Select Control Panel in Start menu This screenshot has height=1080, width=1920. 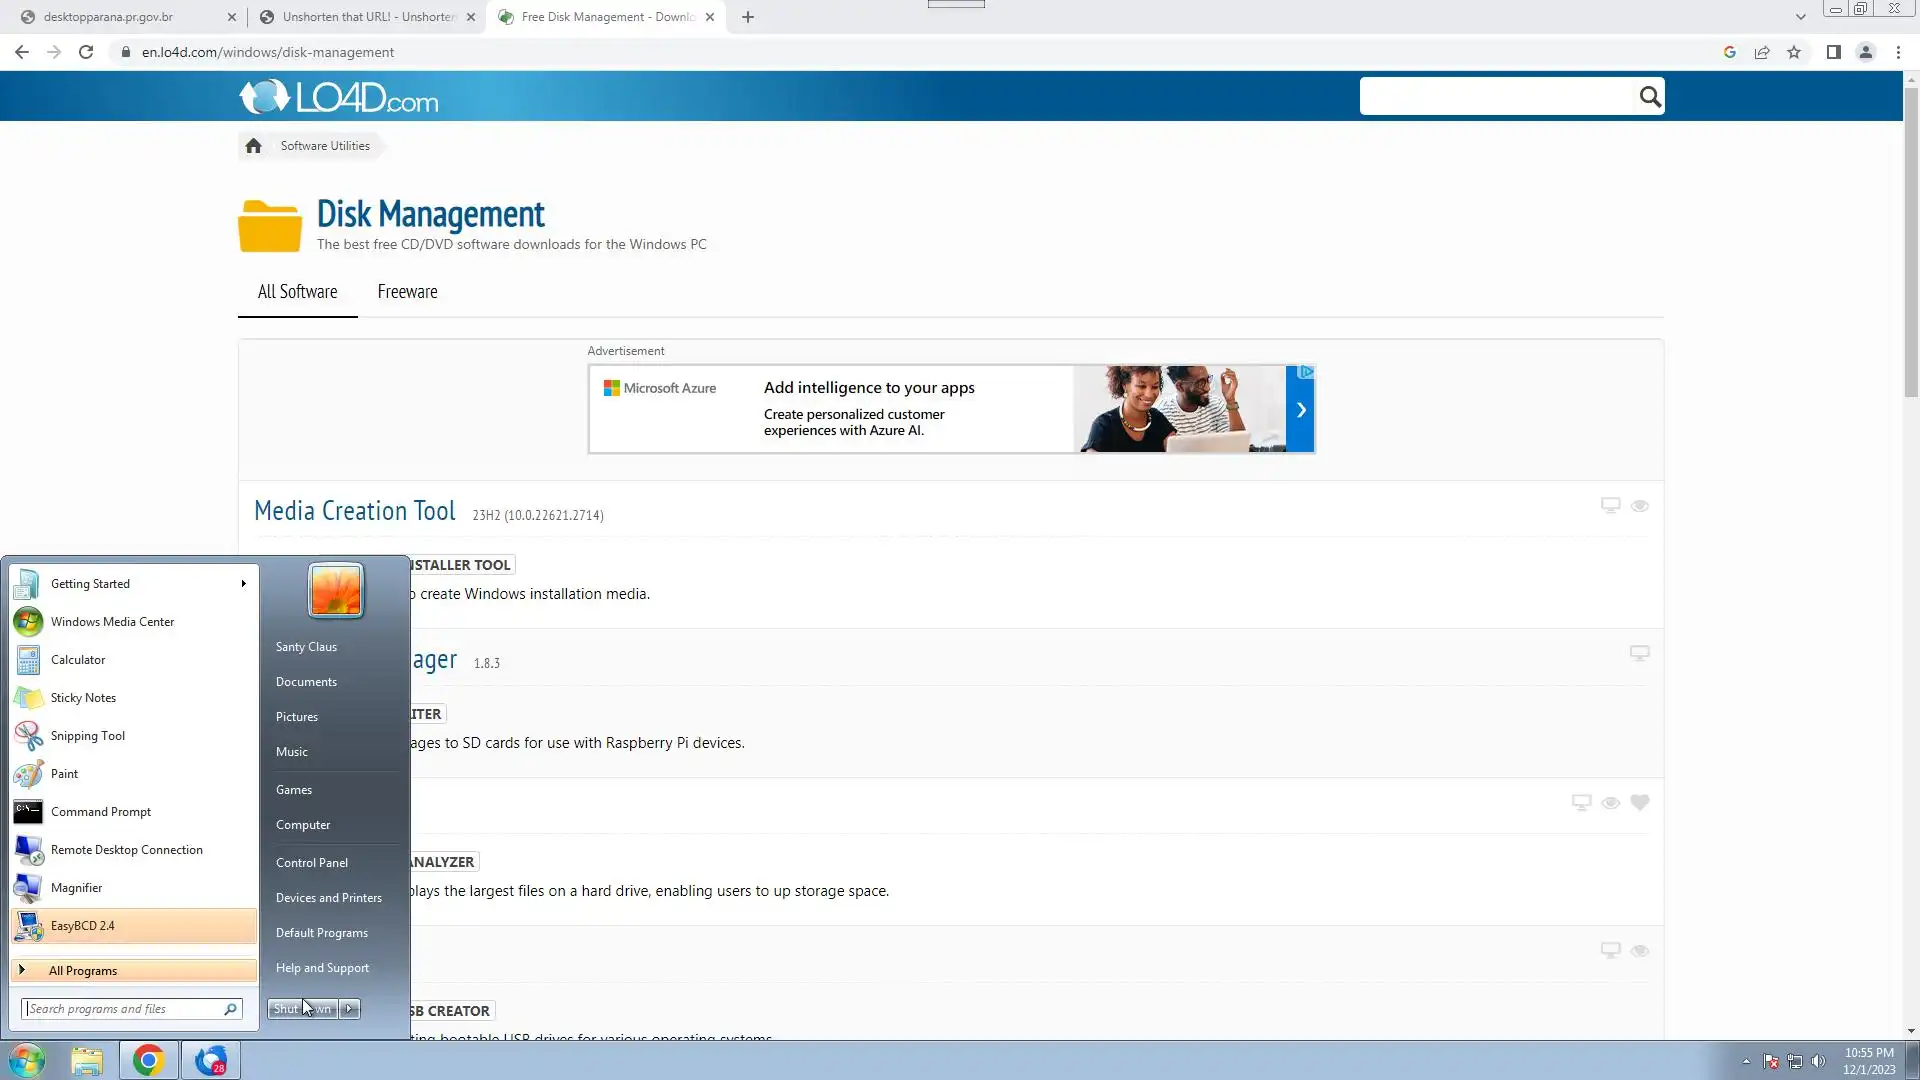coord(312,863)
